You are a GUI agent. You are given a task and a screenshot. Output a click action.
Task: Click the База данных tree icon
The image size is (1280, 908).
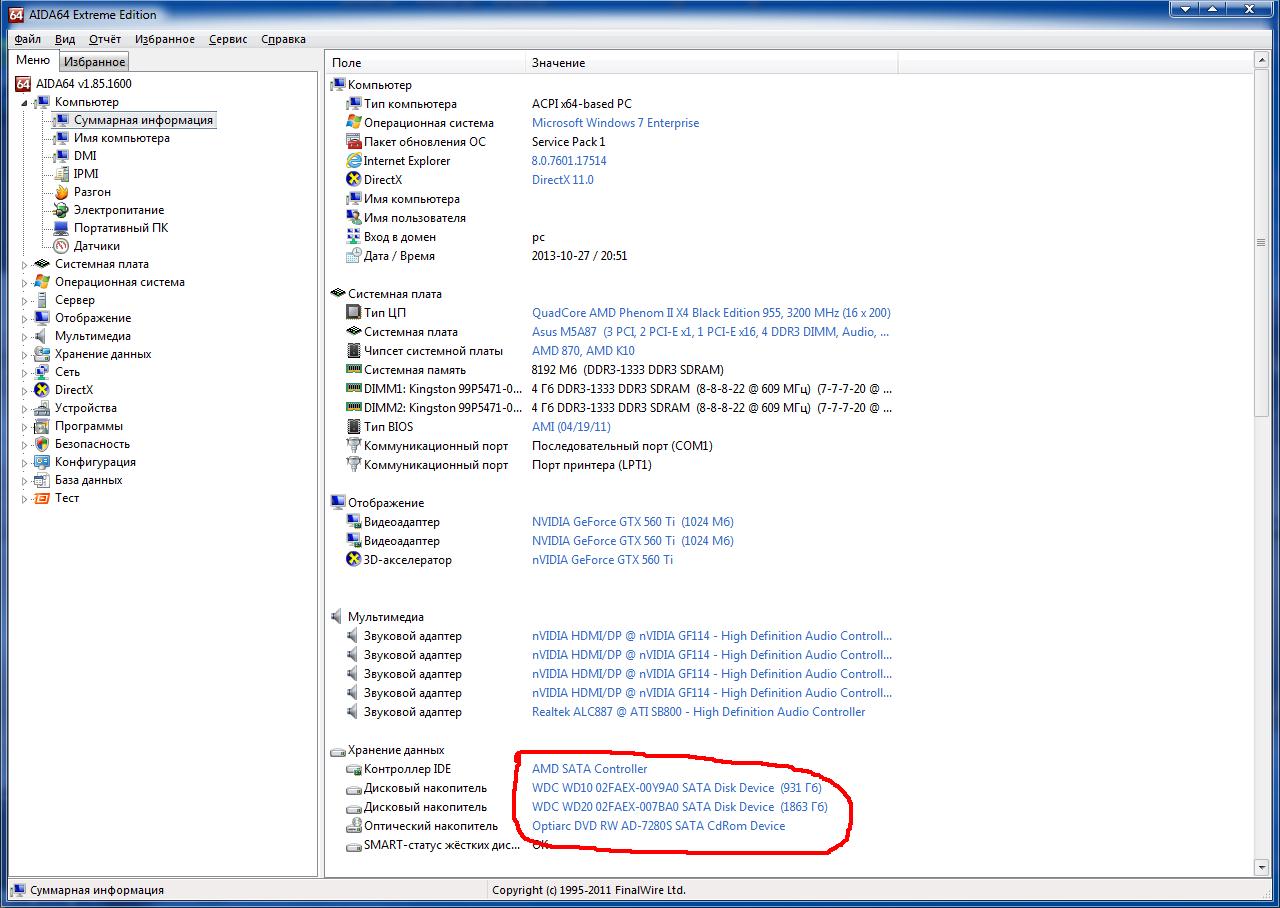[x=42, y=480]
